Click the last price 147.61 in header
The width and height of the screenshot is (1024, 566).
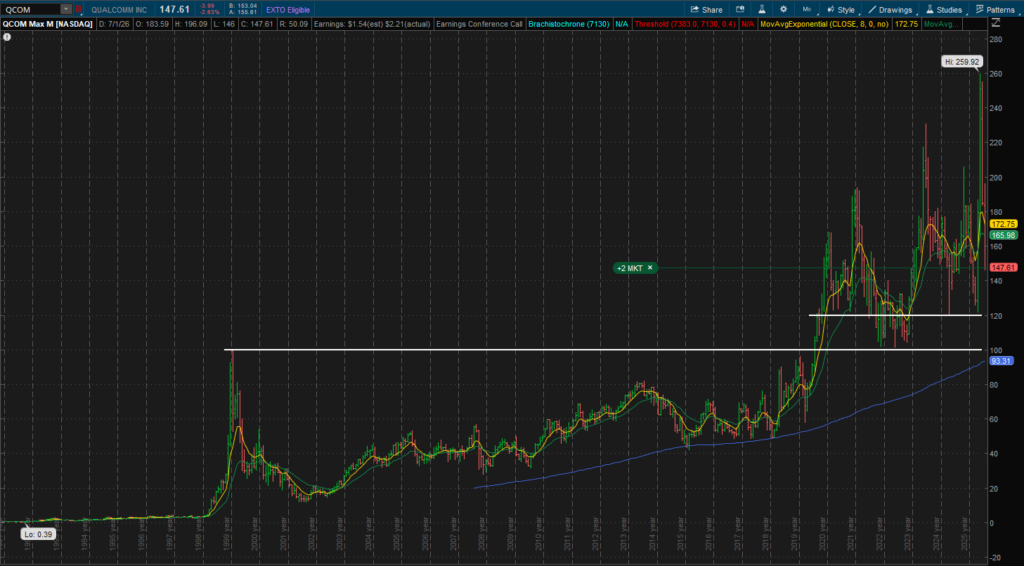click(174, 9)
